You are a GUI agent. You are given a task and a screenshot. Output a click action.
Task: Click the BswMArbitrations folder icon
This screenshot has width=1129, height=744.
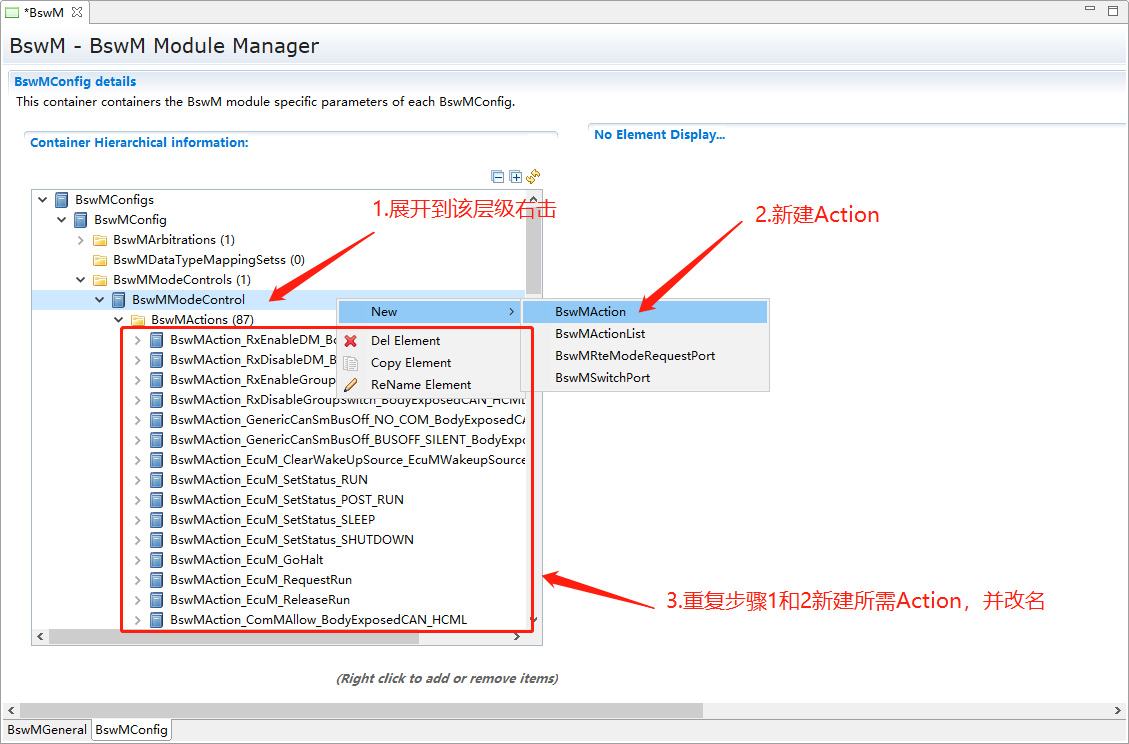[x=100, y=240]
